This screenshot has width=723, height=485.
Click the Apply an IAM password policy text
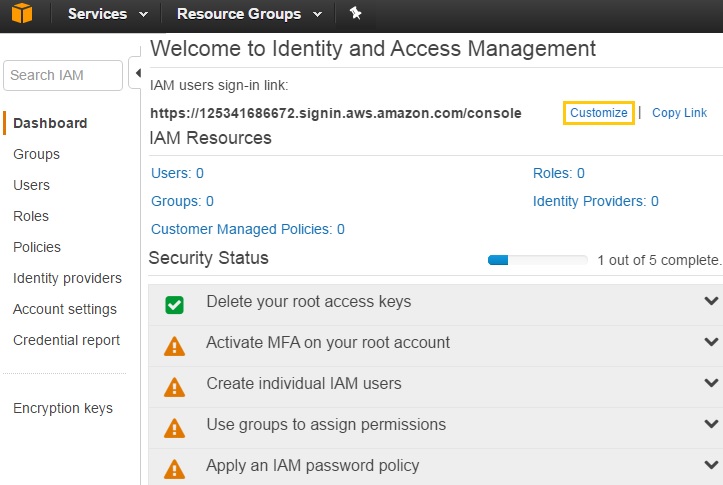click(x=313, y=466)
